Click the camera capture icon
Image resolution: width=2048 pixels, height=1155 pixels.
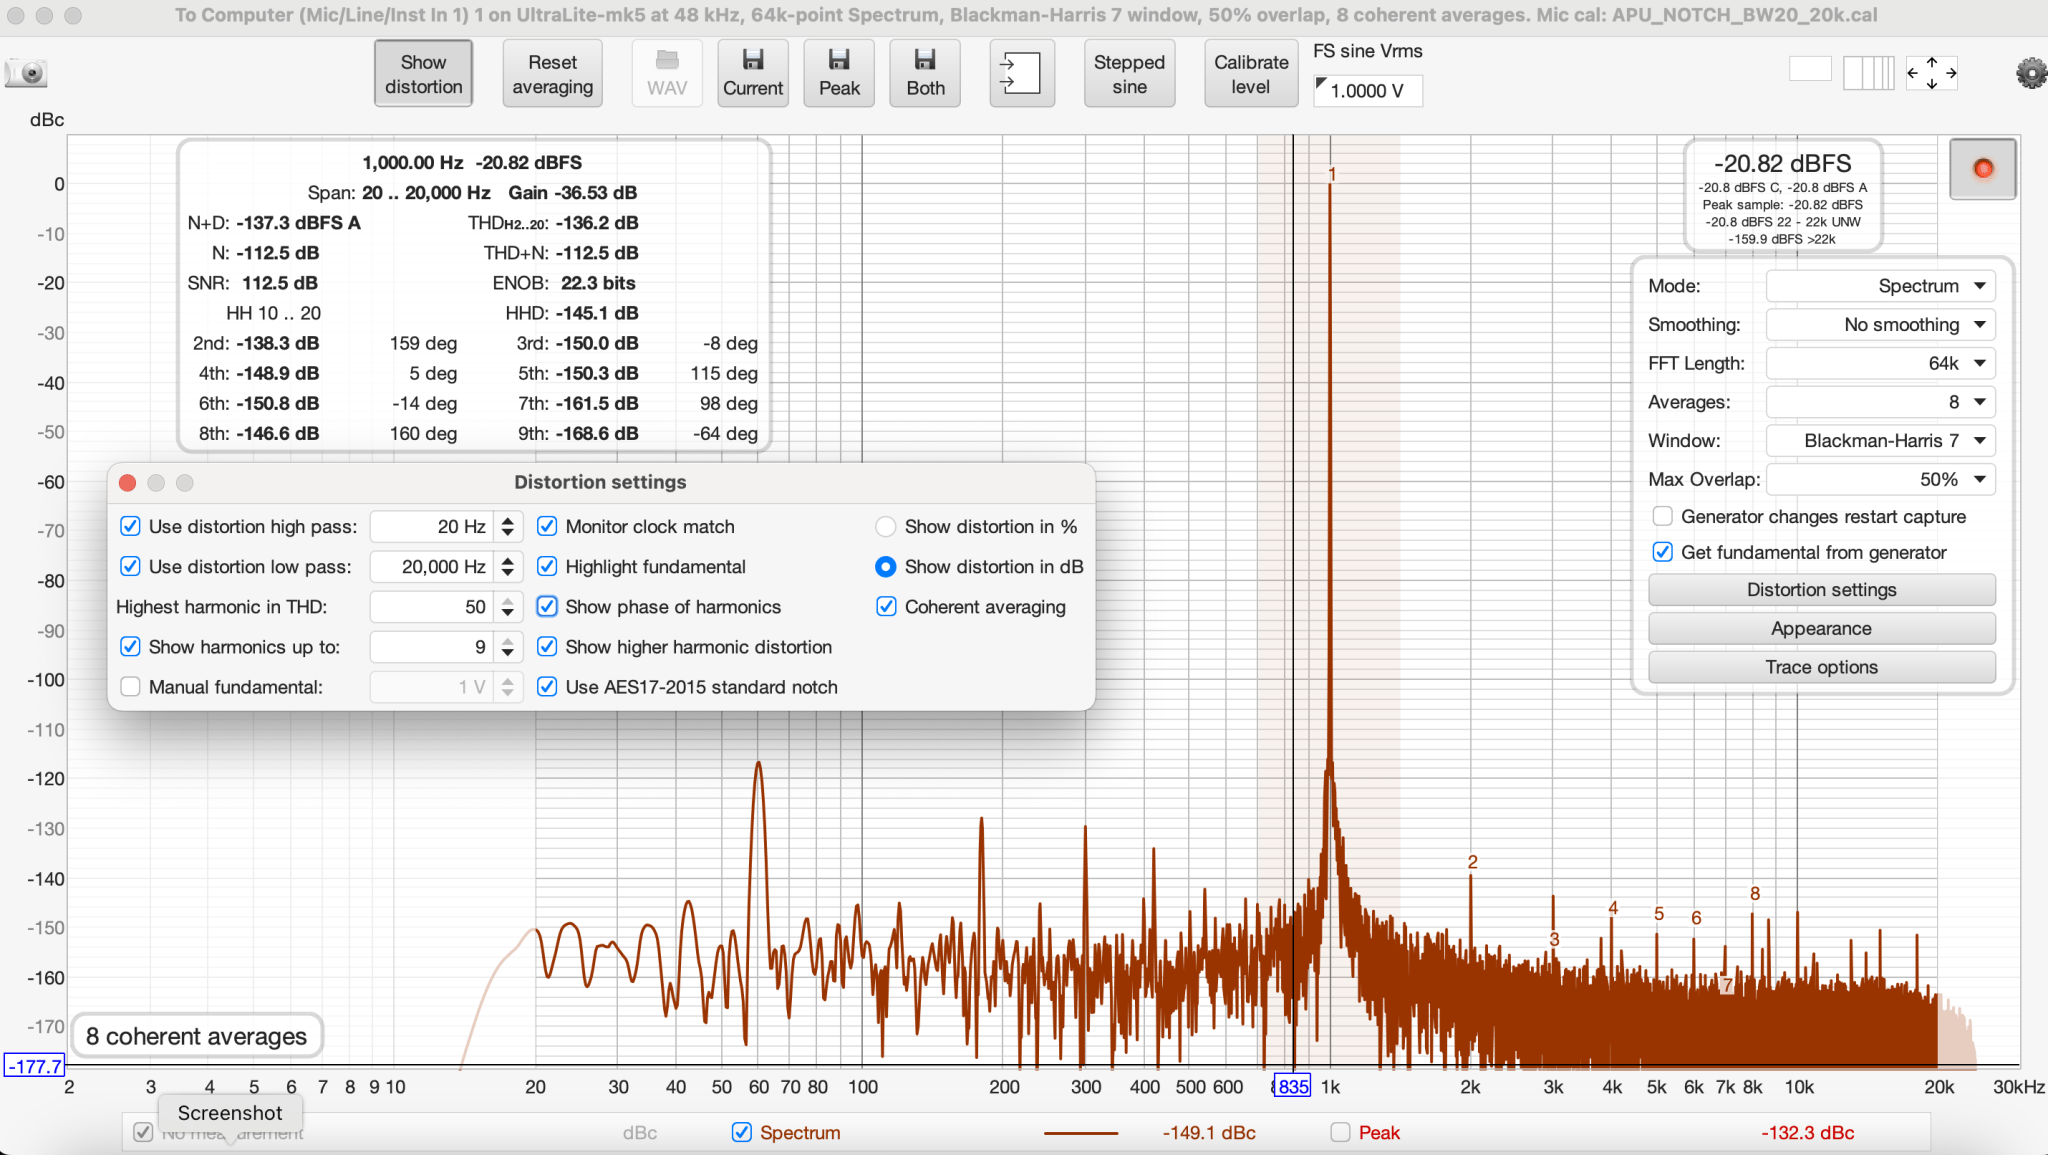pyautogui.click(x=27, y=73)
